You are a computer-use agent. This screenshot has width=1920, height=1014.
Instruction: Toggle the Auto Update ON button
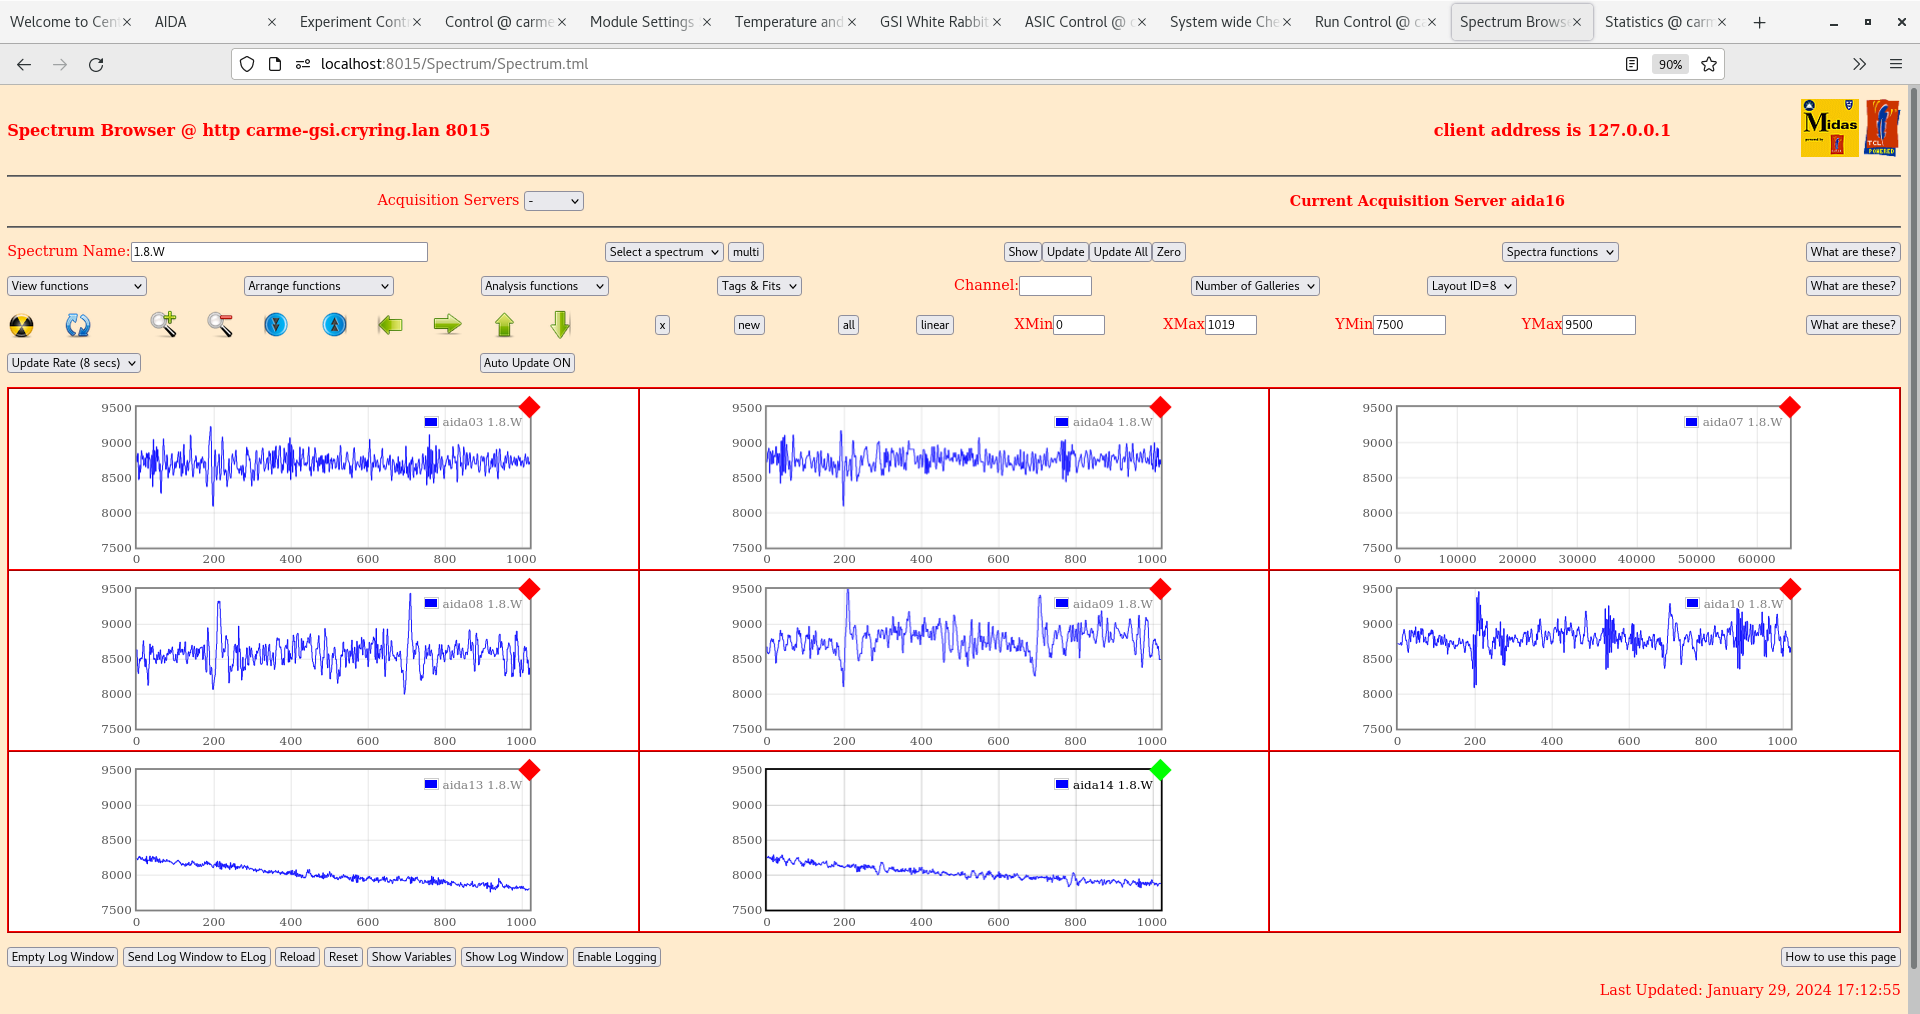coord(527,362)
